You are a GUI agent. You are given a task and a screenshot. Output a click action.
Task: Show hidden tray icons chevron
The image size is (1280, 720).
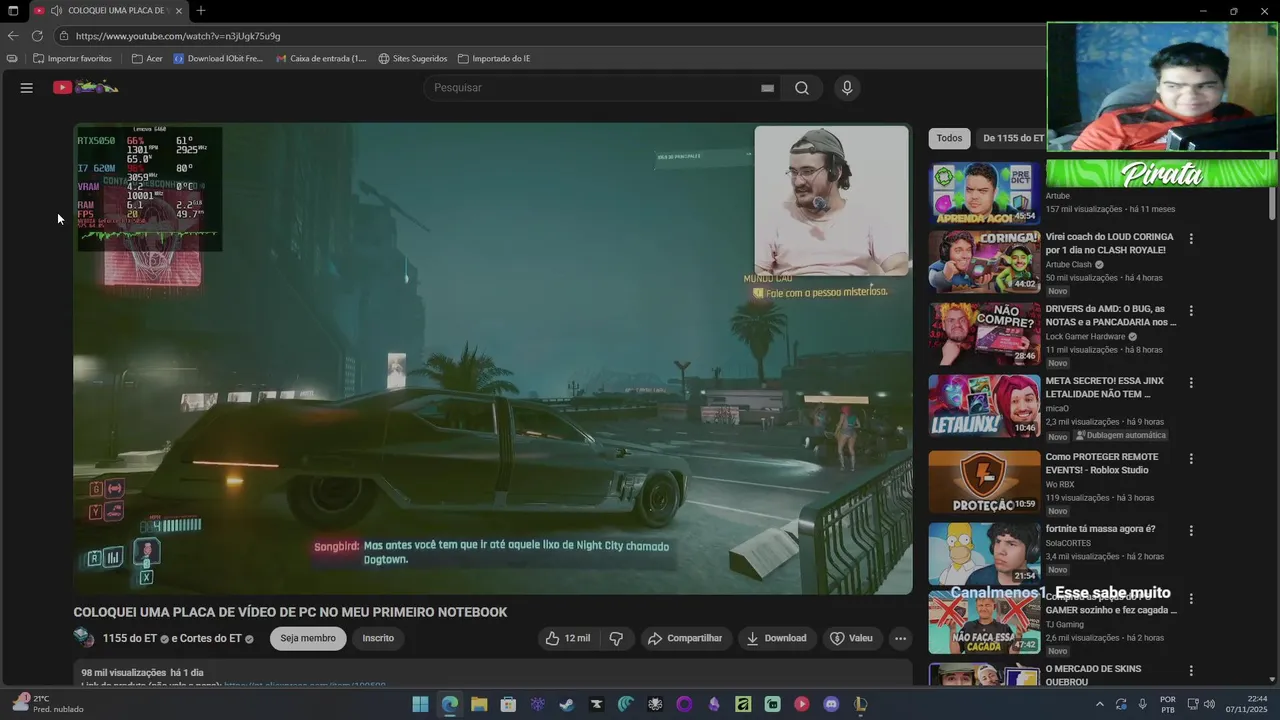(x=1100, y=704)
